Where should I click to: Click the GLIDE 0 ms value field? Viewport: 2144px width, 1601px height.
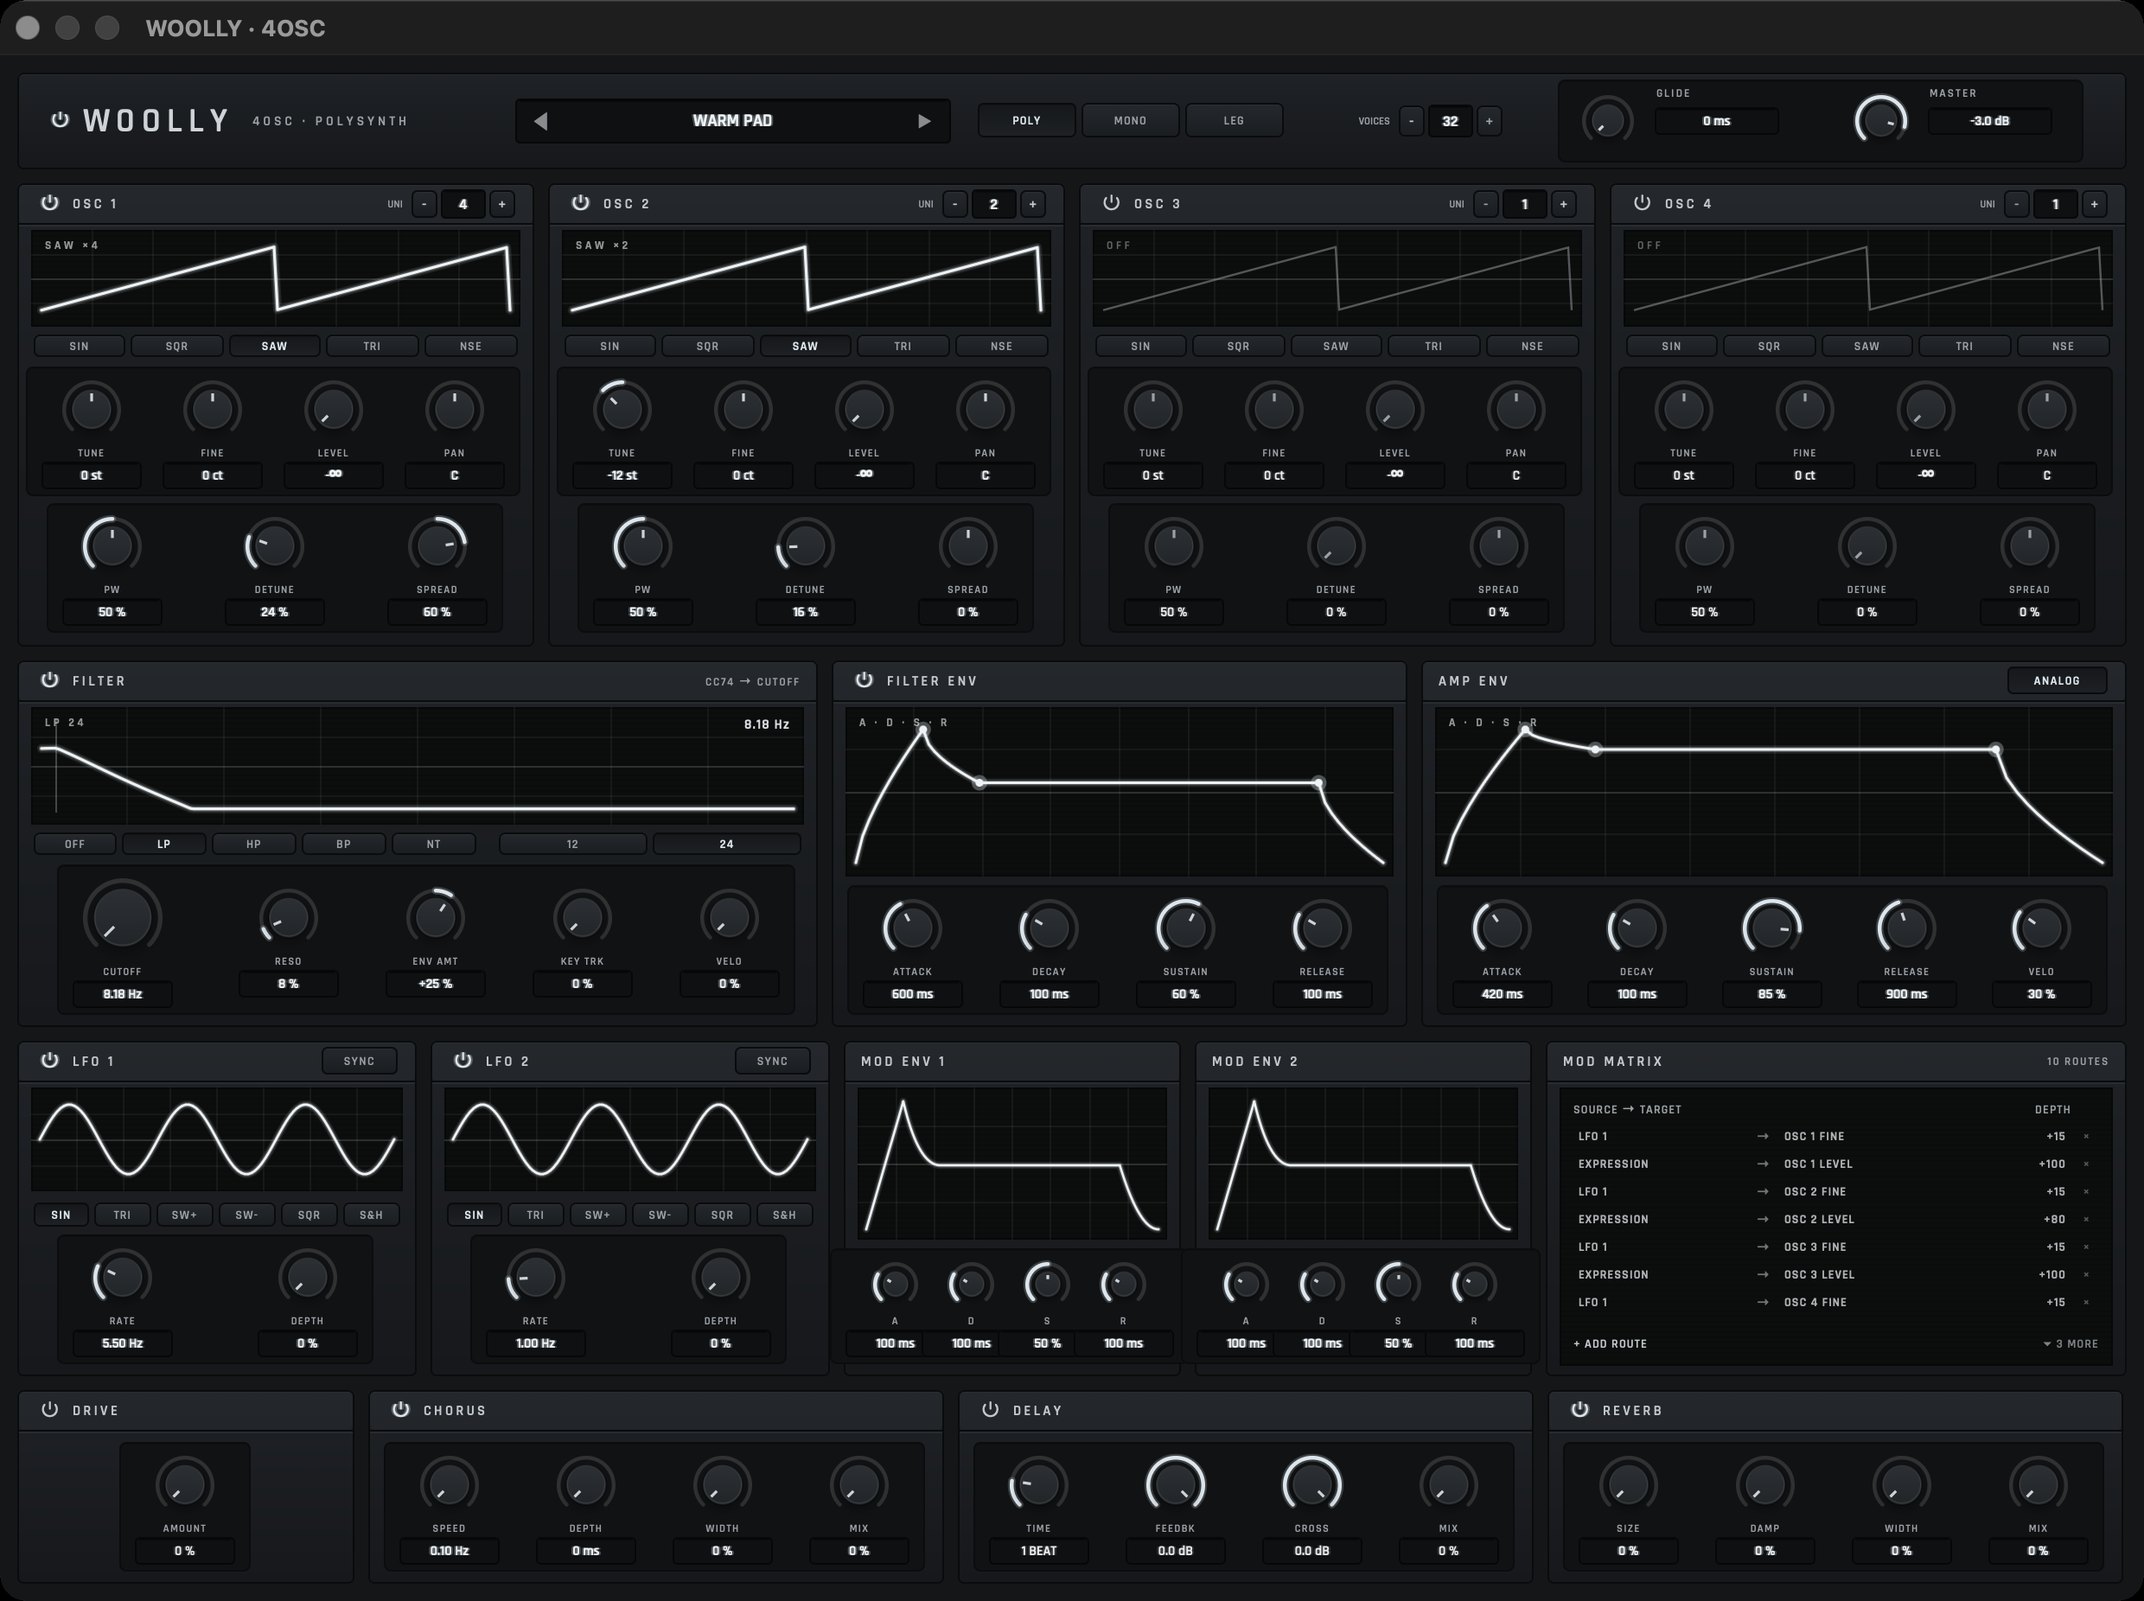(x=1716, y=121)
